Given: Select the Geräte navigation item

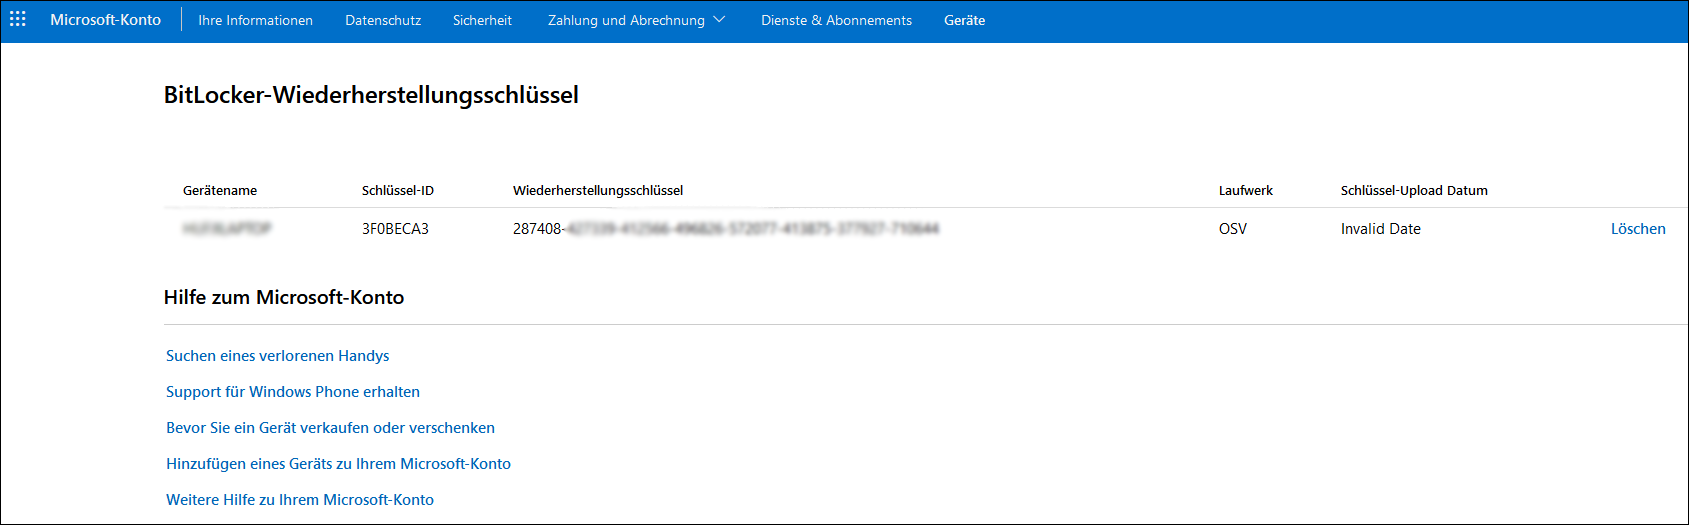Looking at the screenshot, I should point(964,20).
